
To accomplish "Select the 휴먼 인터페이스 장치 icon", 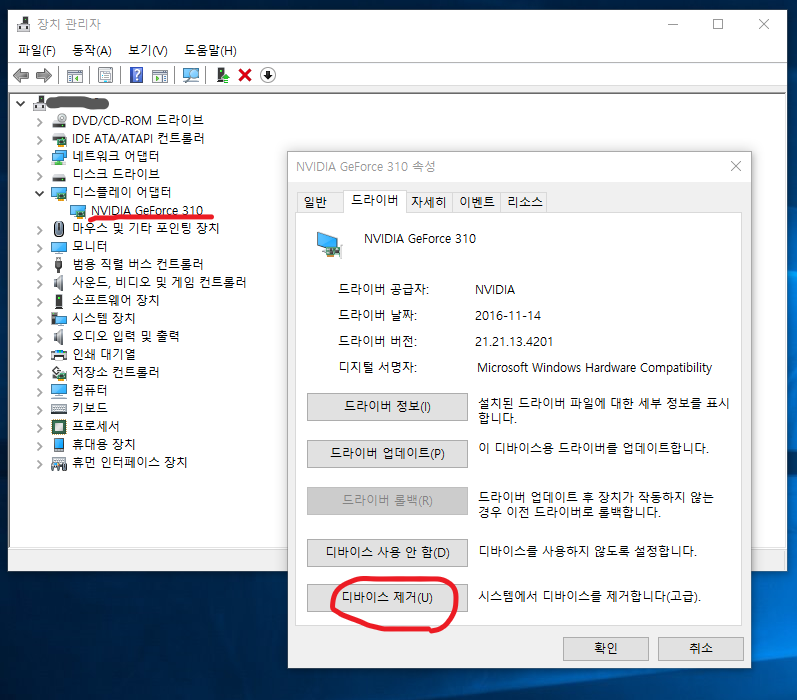I will (59, 463).
